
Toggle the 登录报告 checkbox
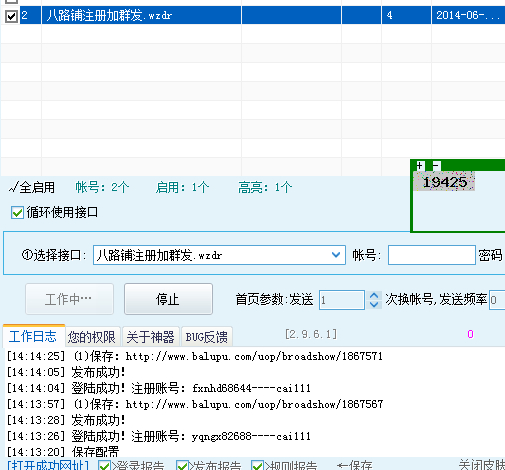pyautogui.click(x=105, y=466)
